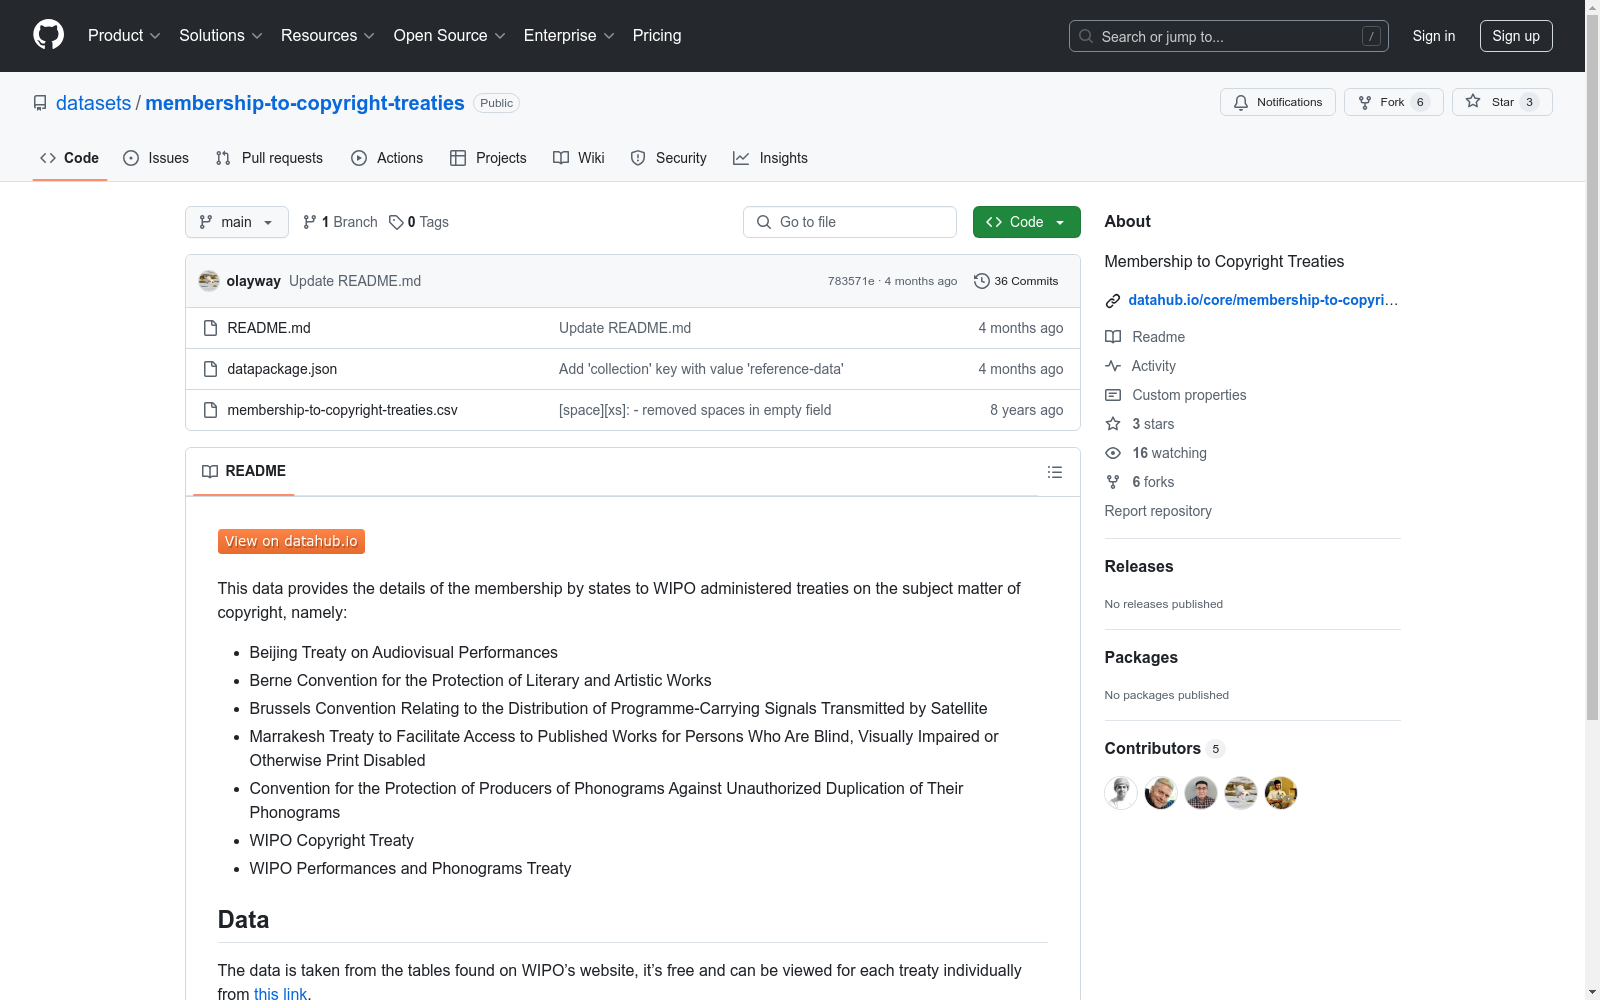Open the datapackage.json file
This screenshot has height=1000, width=1600.
pyautogui.click(x=282, y=369)
